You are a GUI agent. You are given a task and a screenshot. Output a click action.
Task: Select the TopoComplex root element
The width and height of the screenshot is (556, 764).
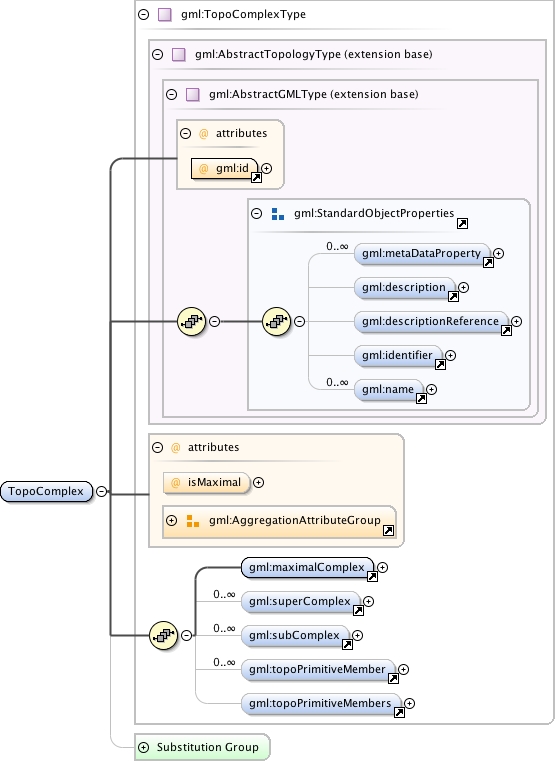tap(46, 491)
